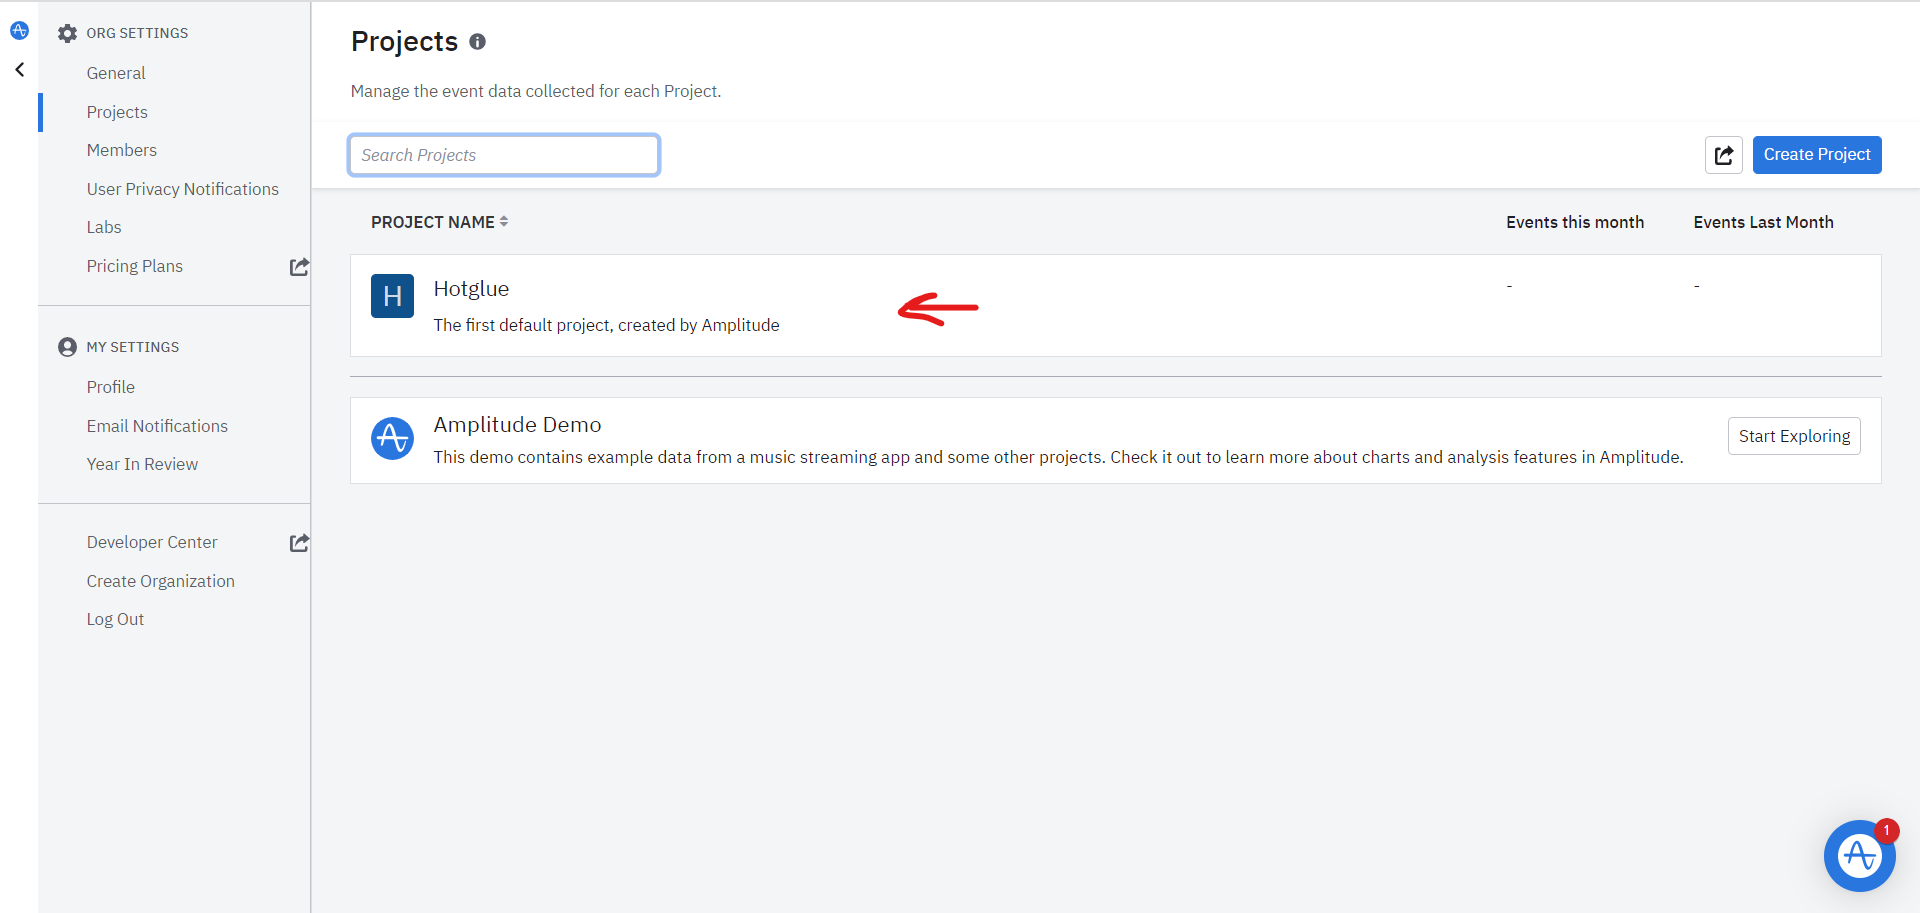Open General org settings

116,73
